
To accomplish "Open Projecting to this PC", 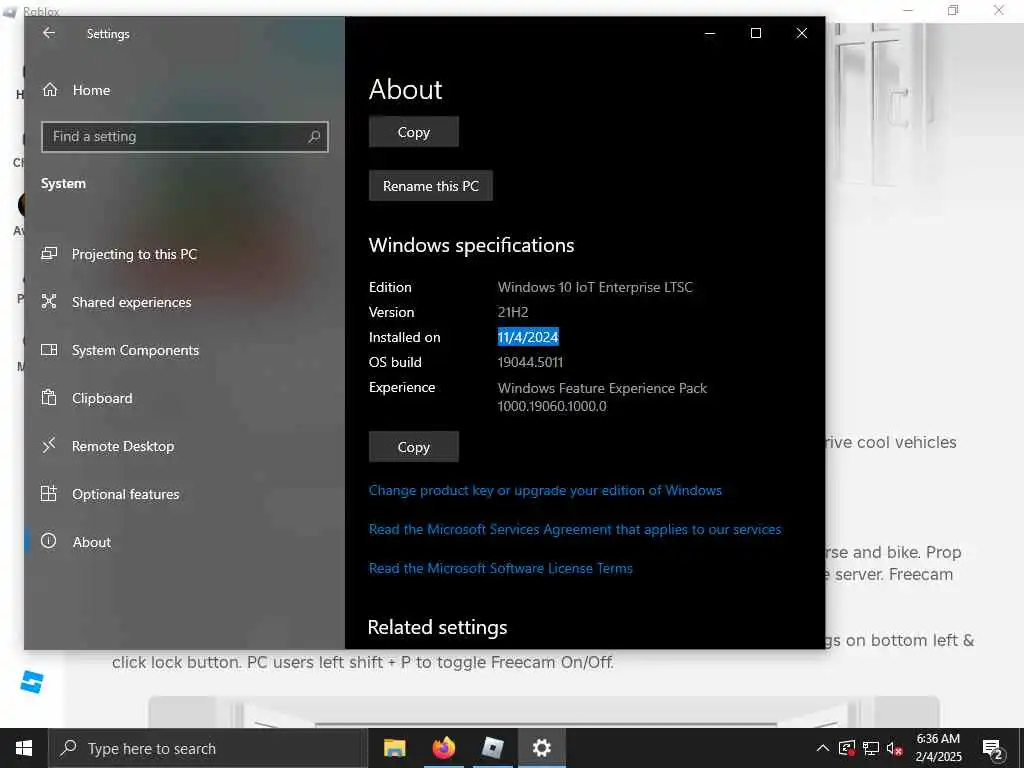I will coord(134,254).
